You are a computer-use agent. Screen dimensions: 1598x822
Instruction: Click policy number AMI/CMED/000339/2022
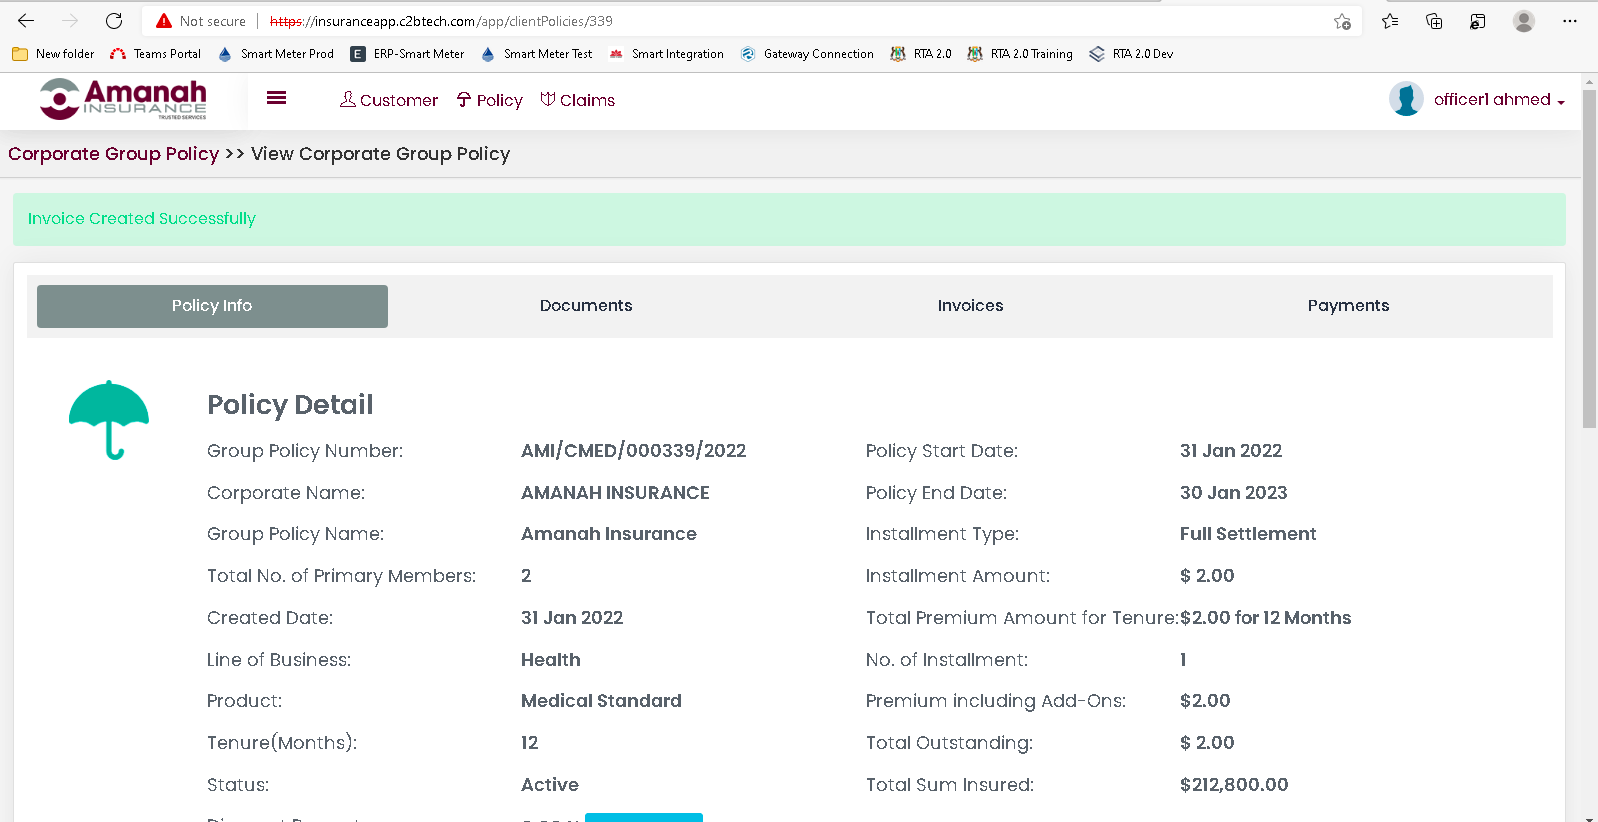point(633,451)
